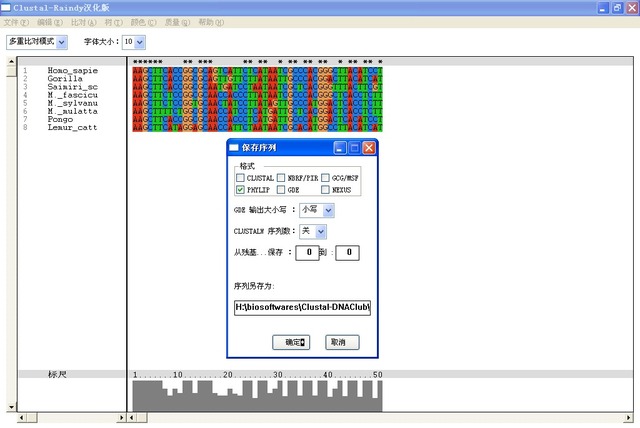Screen dimensions: 640x428
Task: Click alignment pane scroll right arrow
Action: click(629, 418)
